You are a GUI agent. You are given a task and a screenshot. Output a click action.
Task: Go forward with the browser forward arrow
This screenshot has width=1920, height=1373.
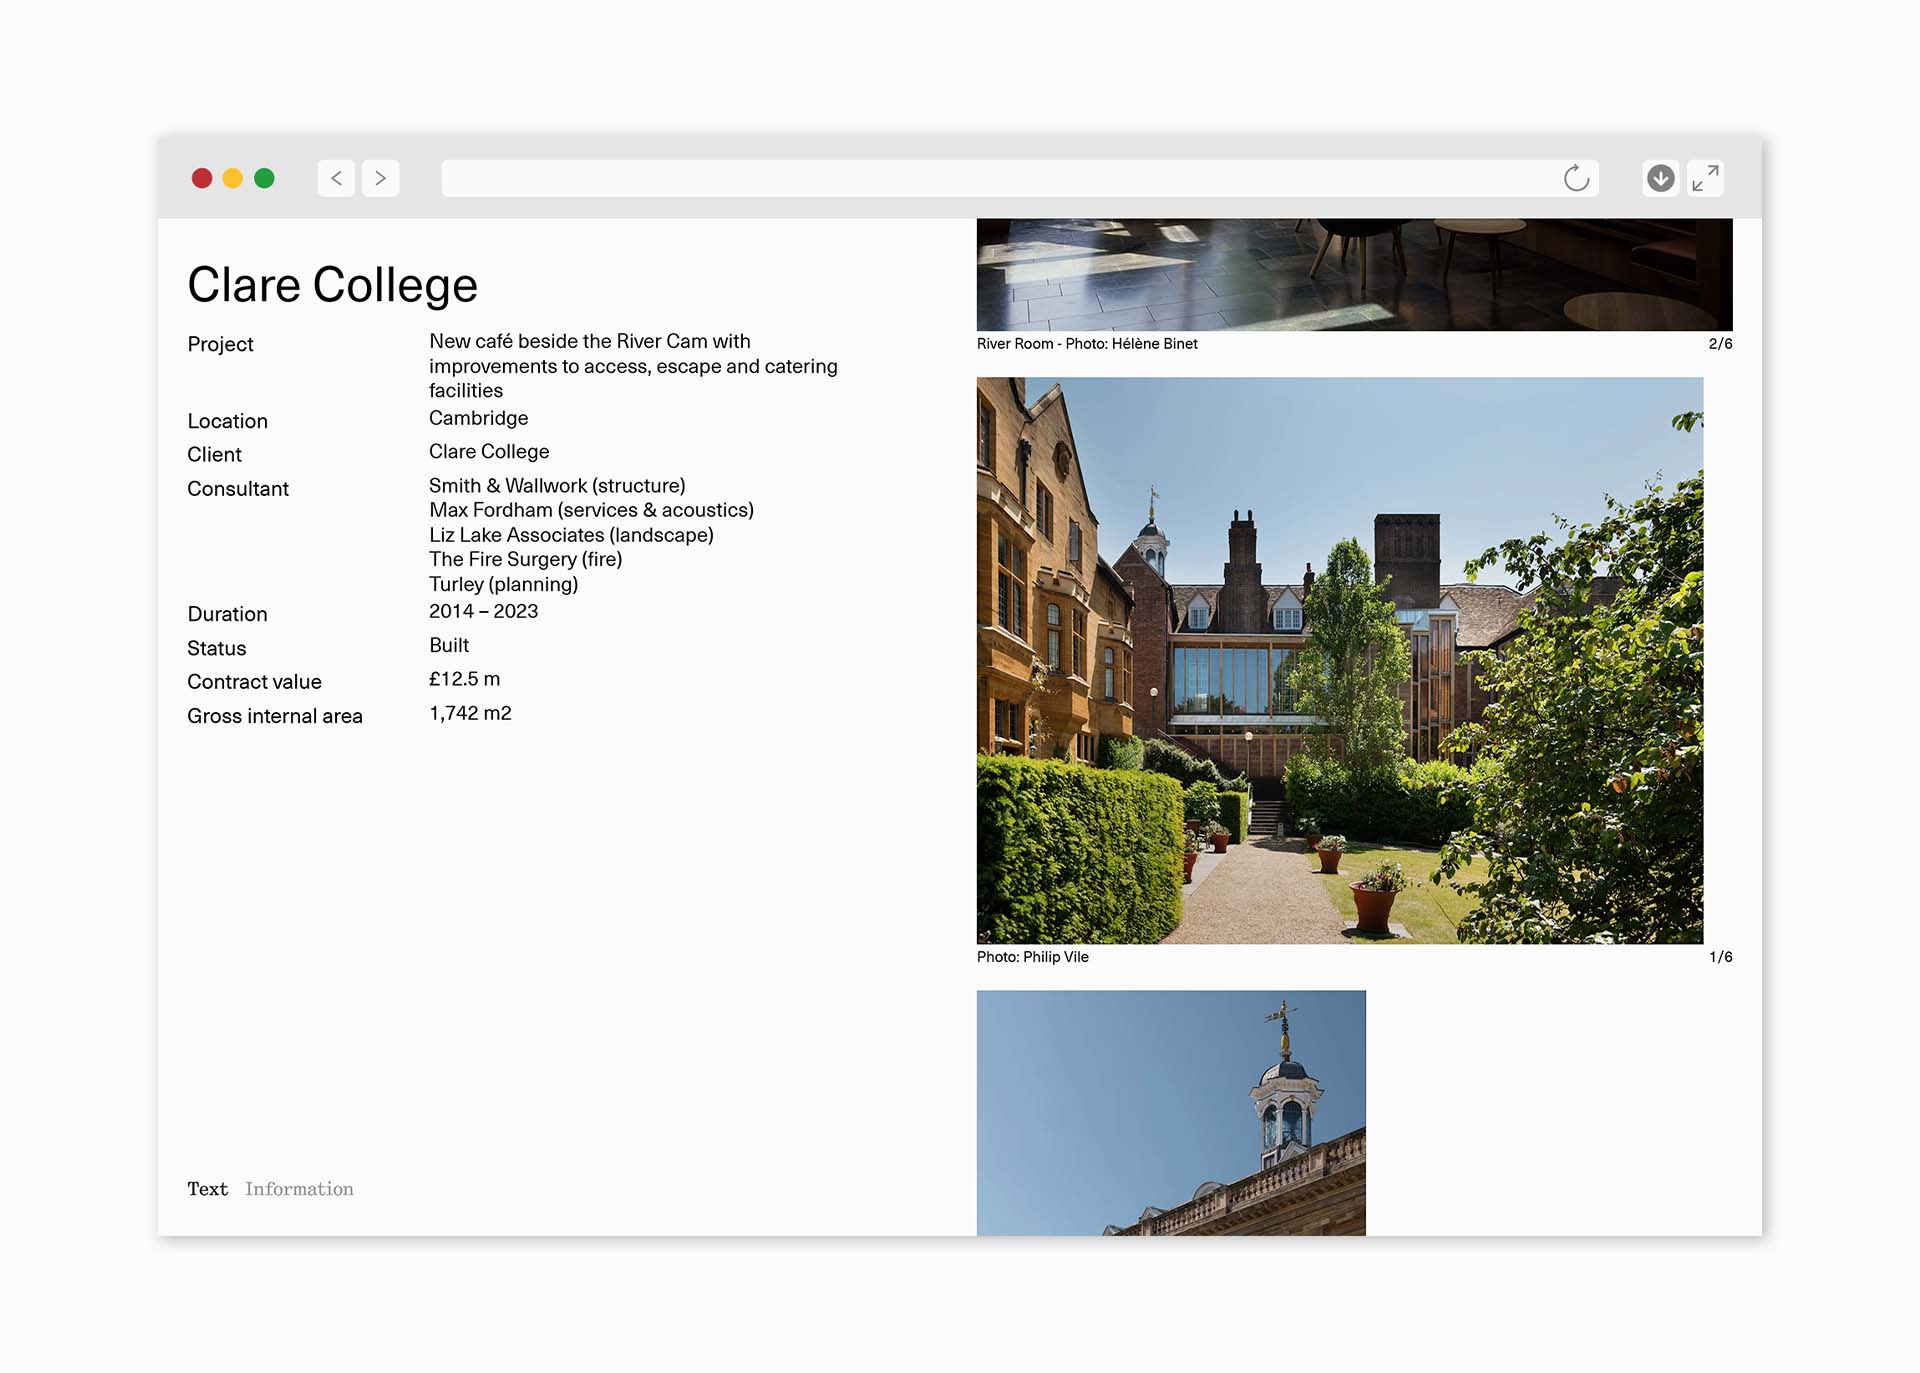(x=380, y=178)
